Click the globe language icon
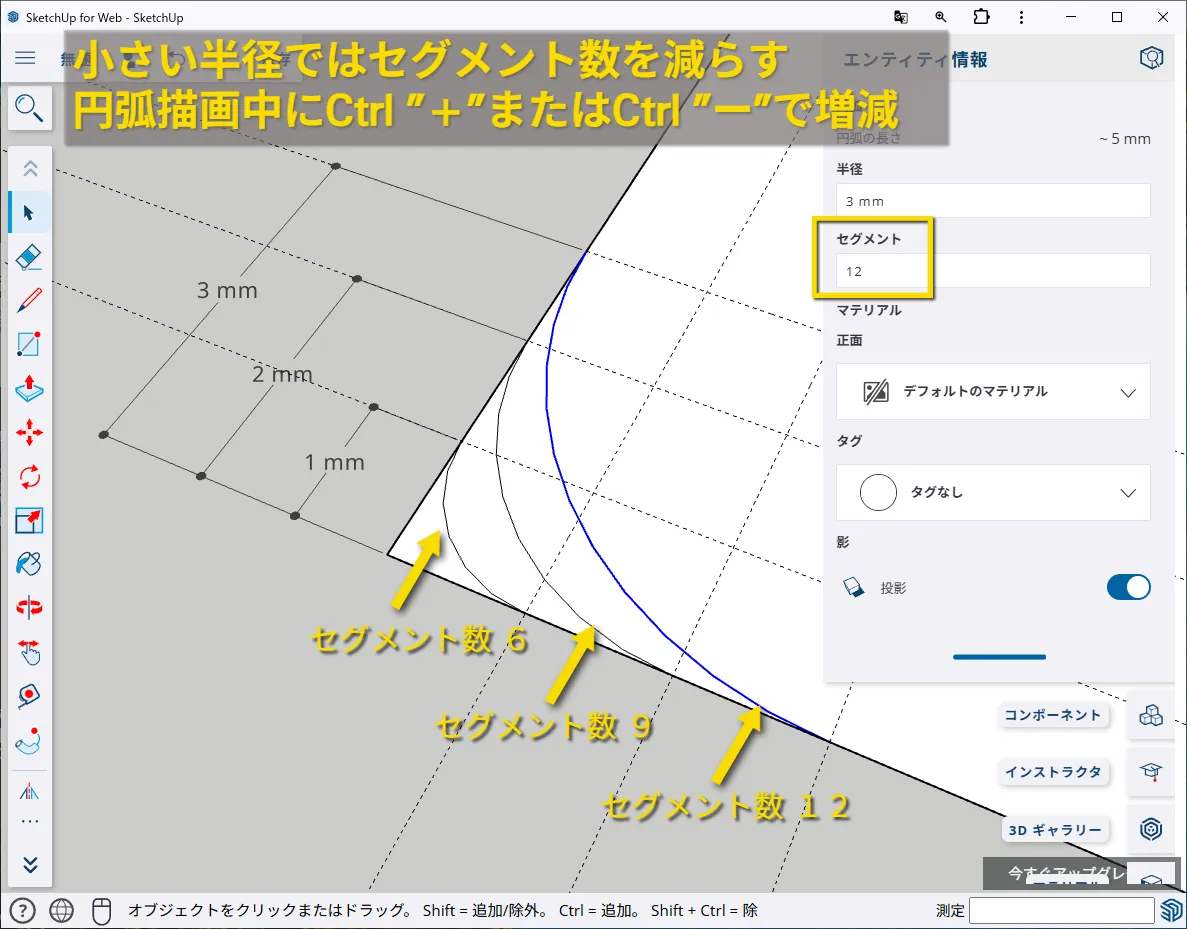 pos(61,910)
